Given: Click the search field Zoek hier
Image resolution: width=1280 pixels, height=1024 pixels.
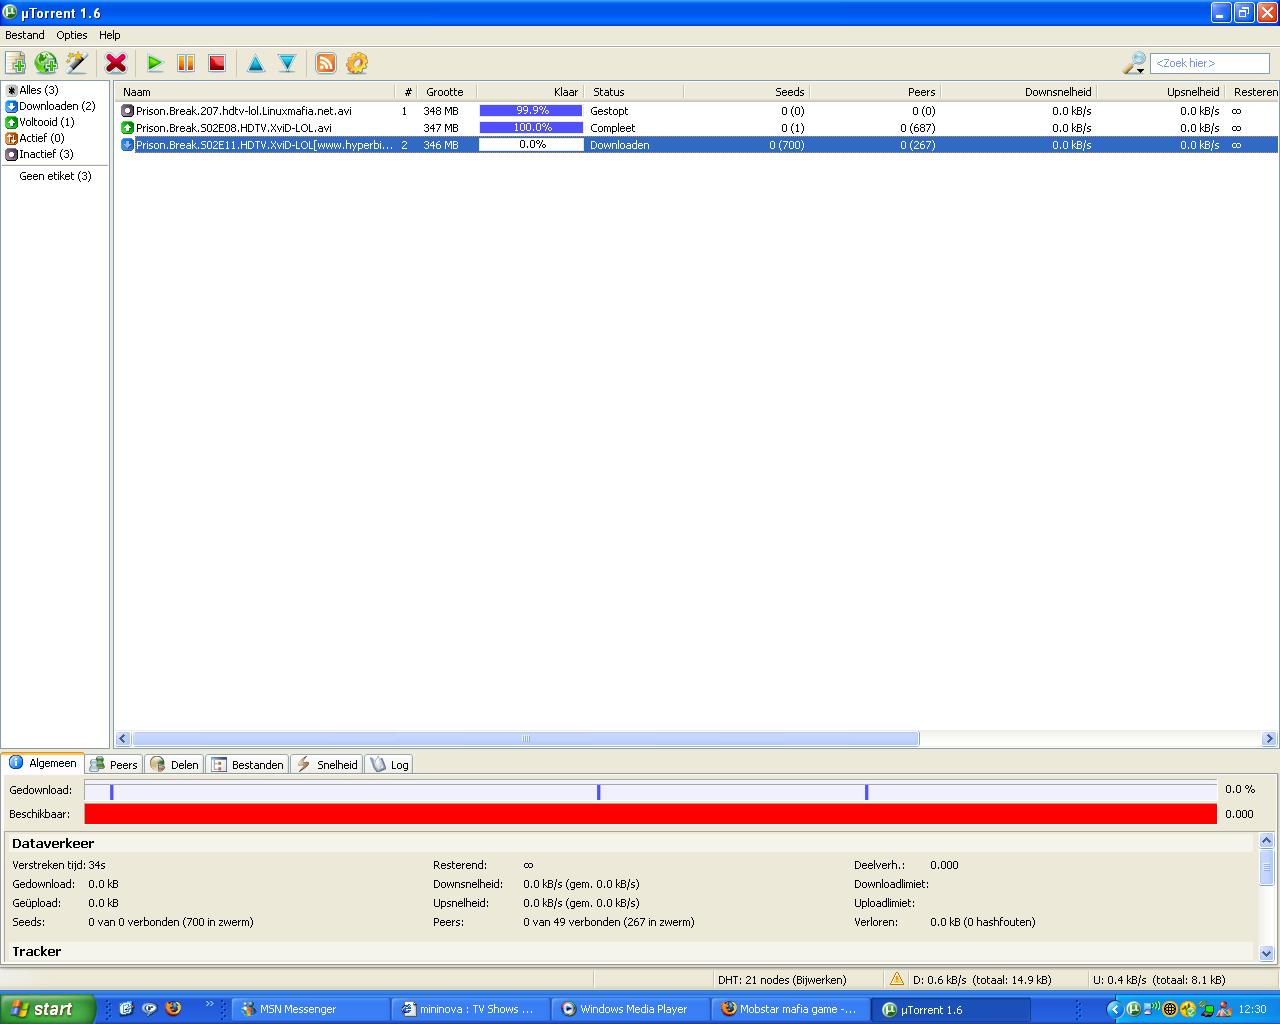Looking at the screenshot, I should [x=1209, y=63].
